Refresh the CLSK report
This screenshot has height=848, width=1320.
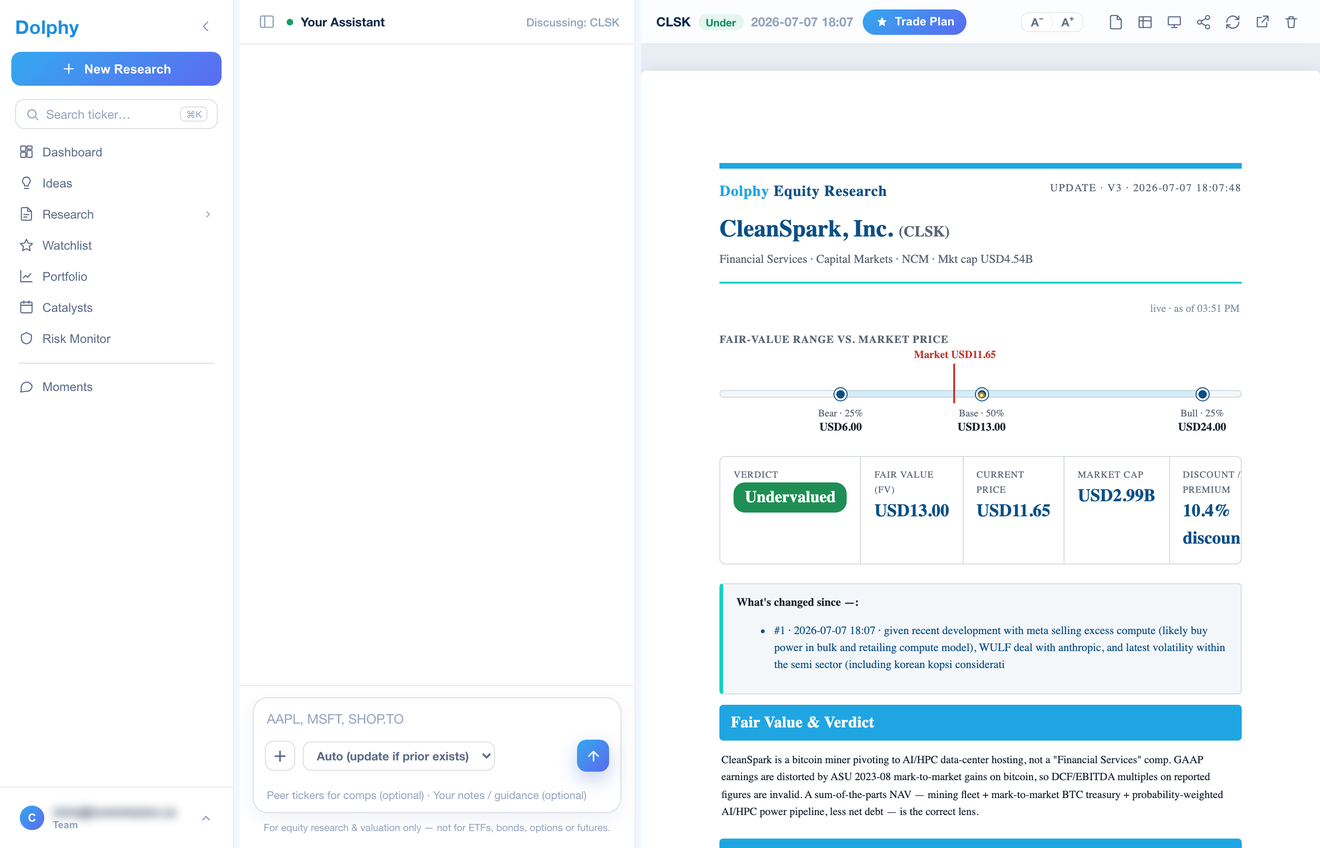1233,22
